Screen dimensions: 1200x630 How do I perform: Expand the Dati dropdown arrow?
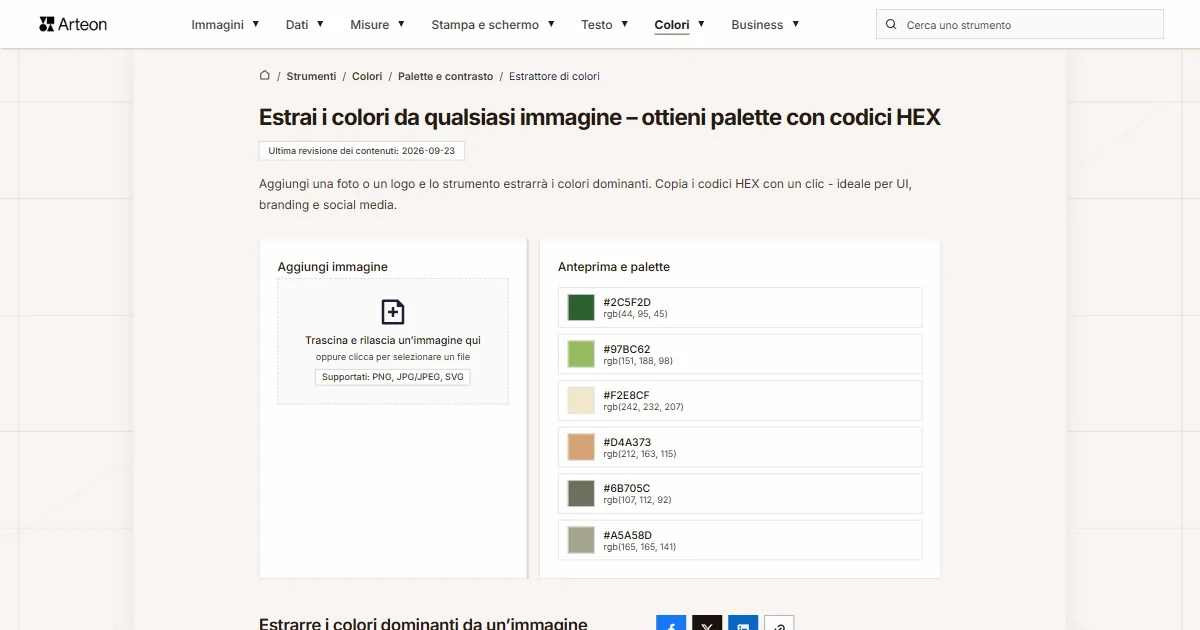[320, 24]
